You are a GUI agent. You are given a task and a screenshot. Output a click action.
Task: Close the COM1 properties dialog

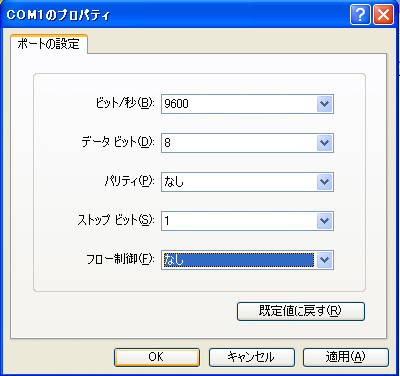point(384,15)
